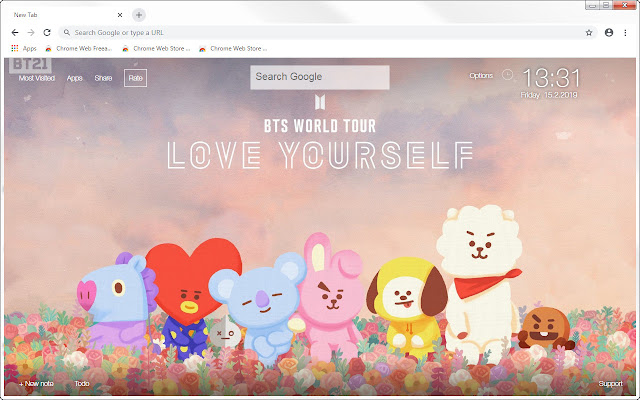Open the third Chrome Web Store bookmark

(233, 49)
